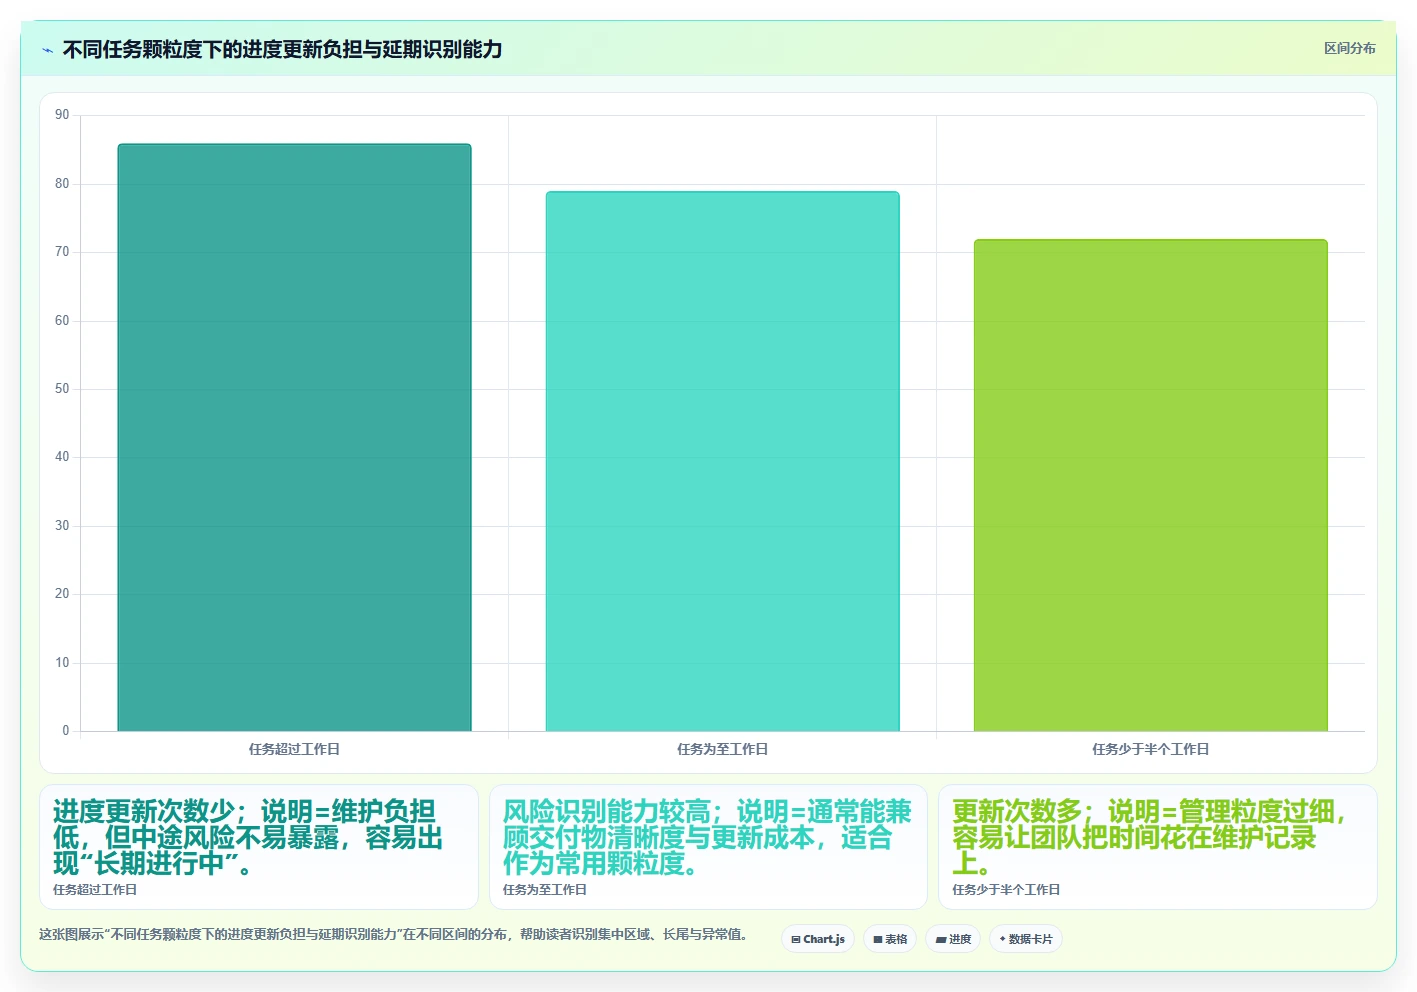Click the x-axis label 任务为至工作日
The image size is (1417, 992).
pos(722,749)
